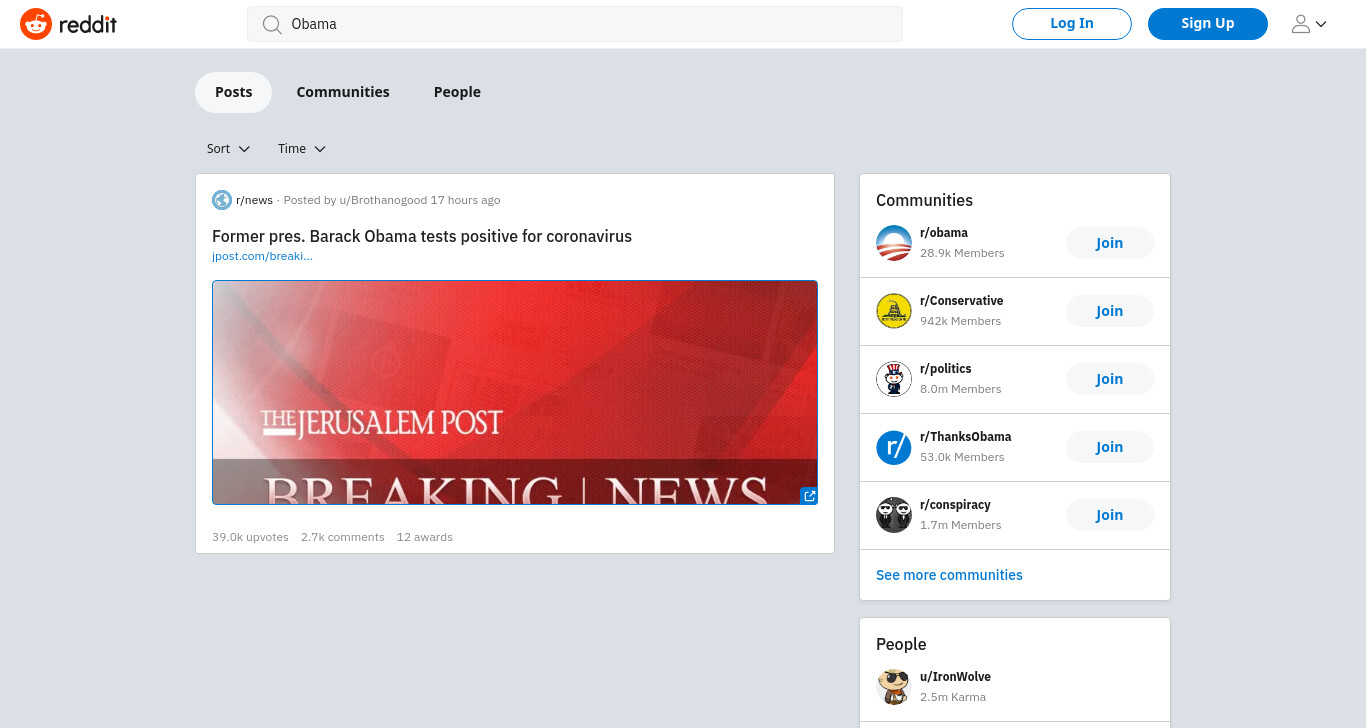Switch to the People tab
The image size is (1366, 728).
pos(457,92)
